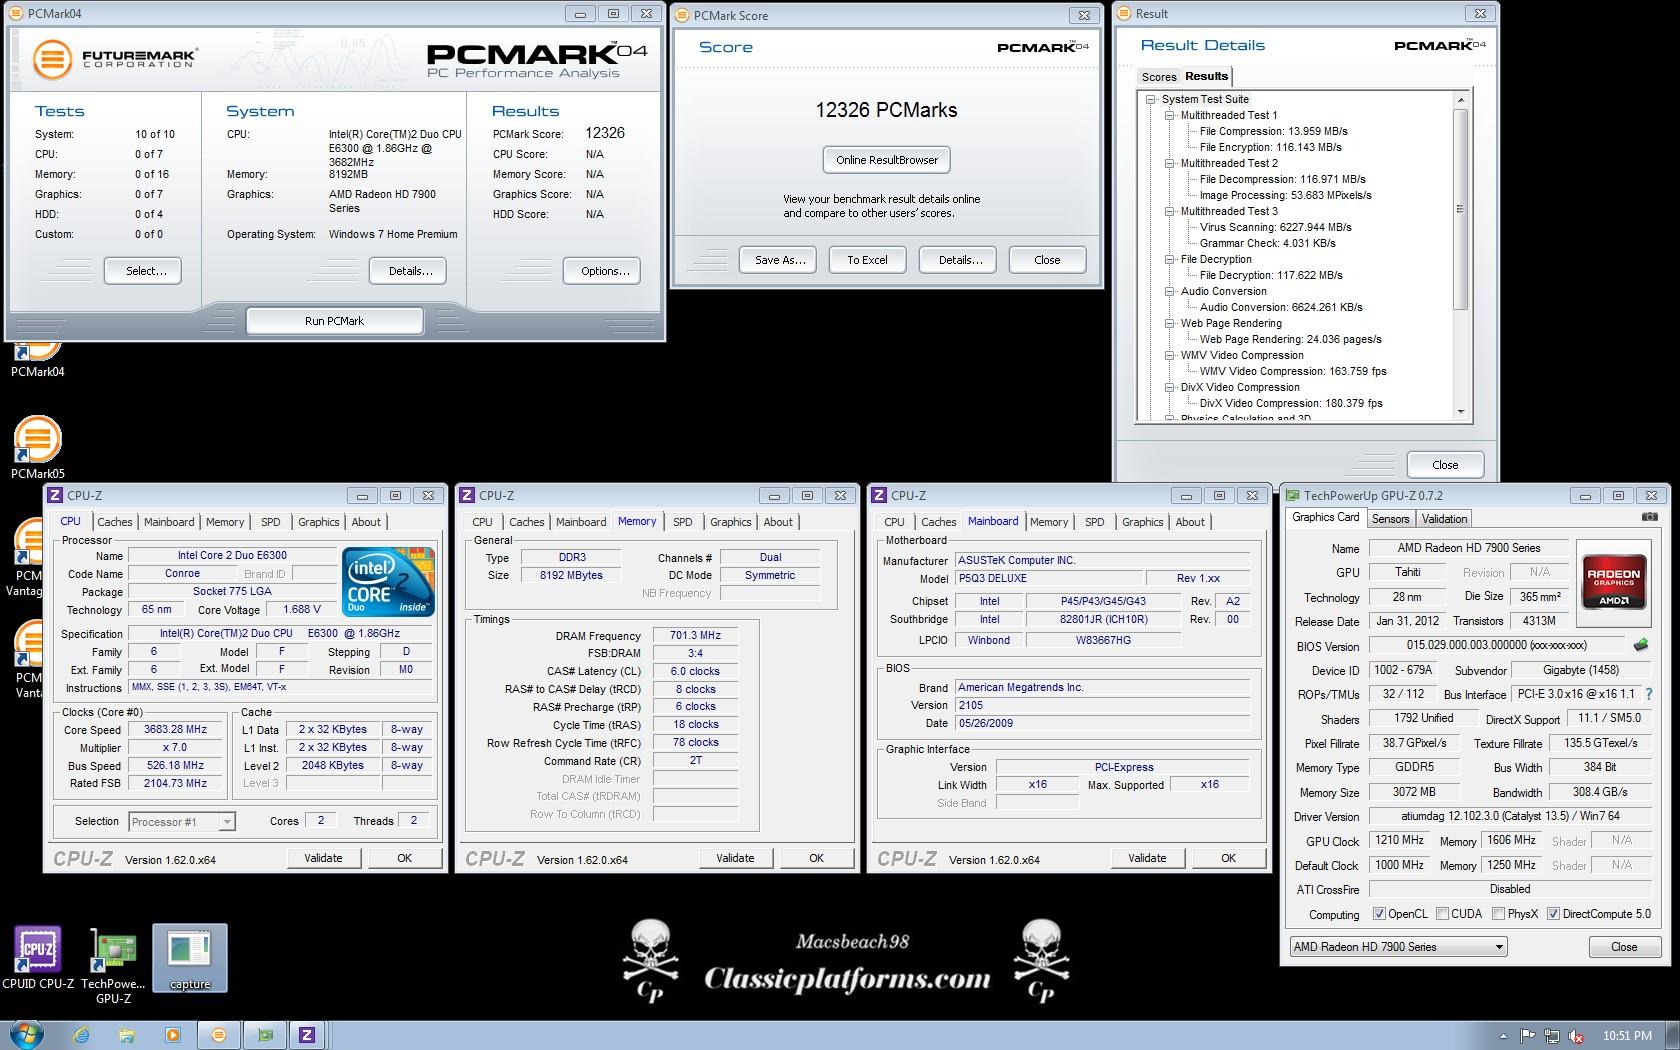This screenshot has height=1050, width=1680.
Task: Click the Futuremark Corporation logo
Action: (114, 59)
